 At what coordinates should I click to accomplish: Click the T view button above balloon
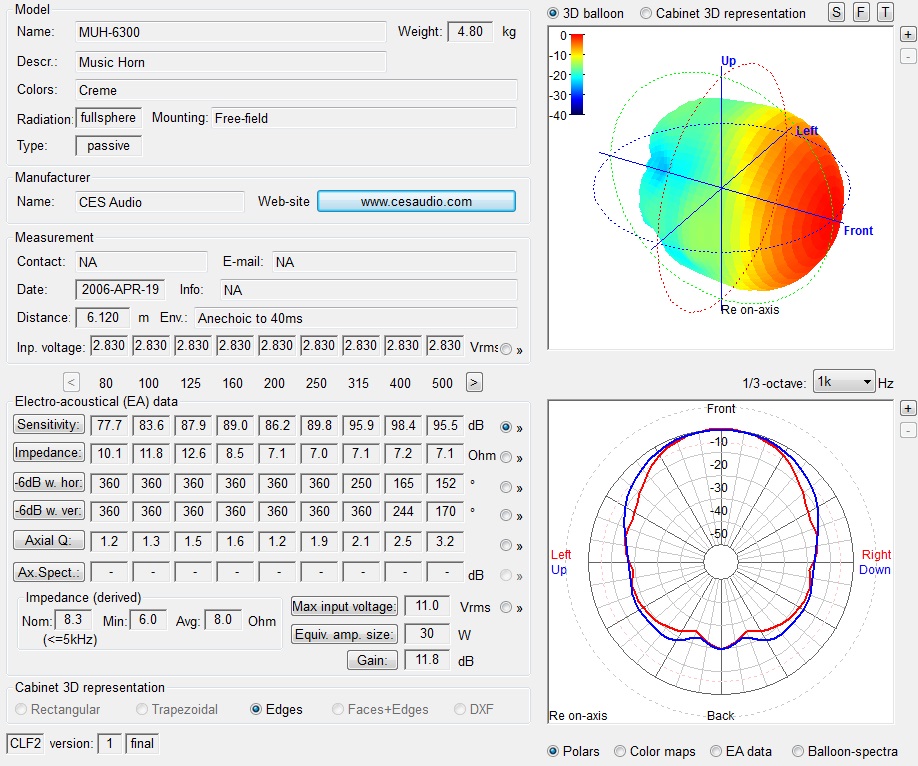(x=885, y=12)
